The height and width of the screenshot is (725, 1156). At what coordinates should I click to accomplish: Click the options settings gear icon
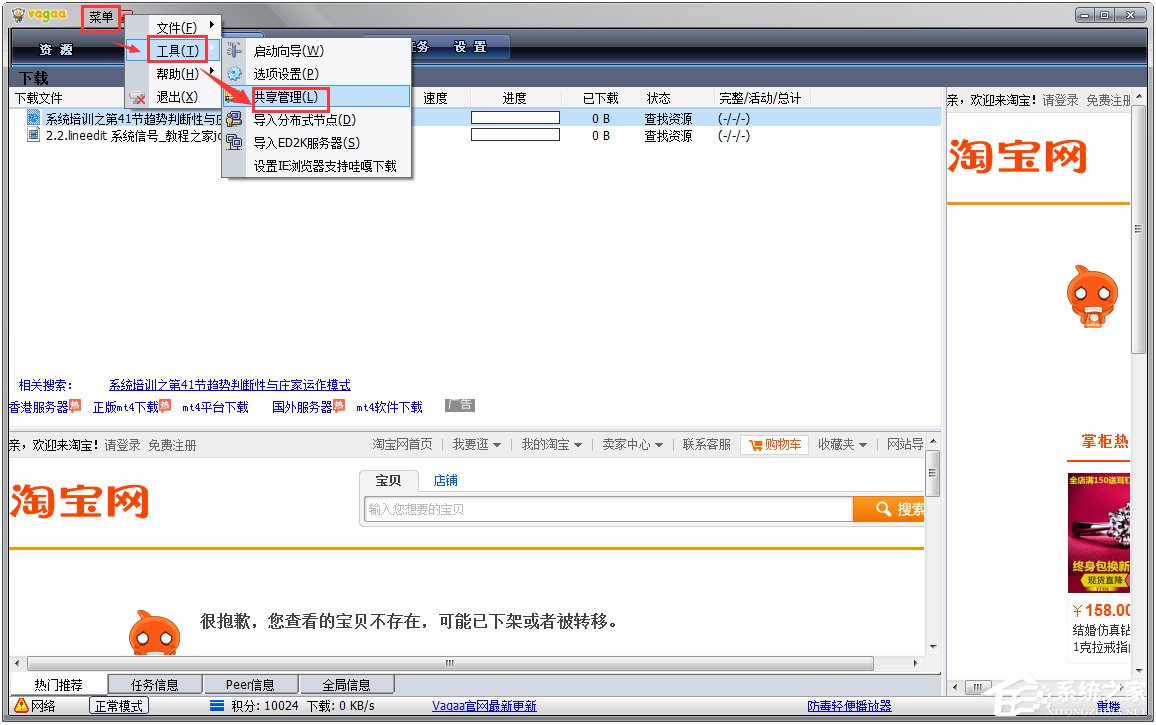pos(234,74)
